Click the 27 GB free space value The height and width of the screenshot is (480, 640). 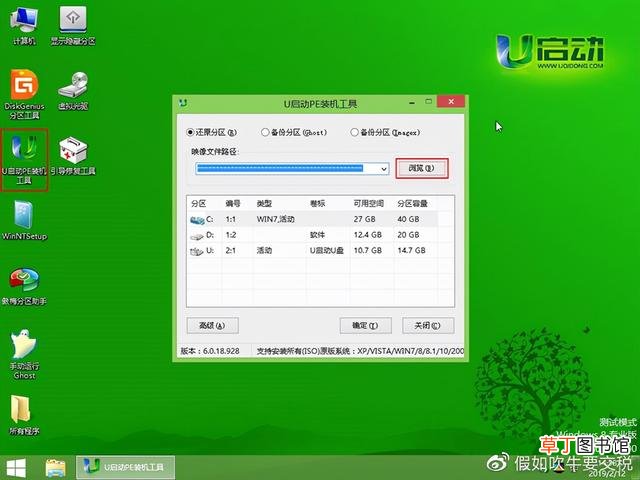364,219
